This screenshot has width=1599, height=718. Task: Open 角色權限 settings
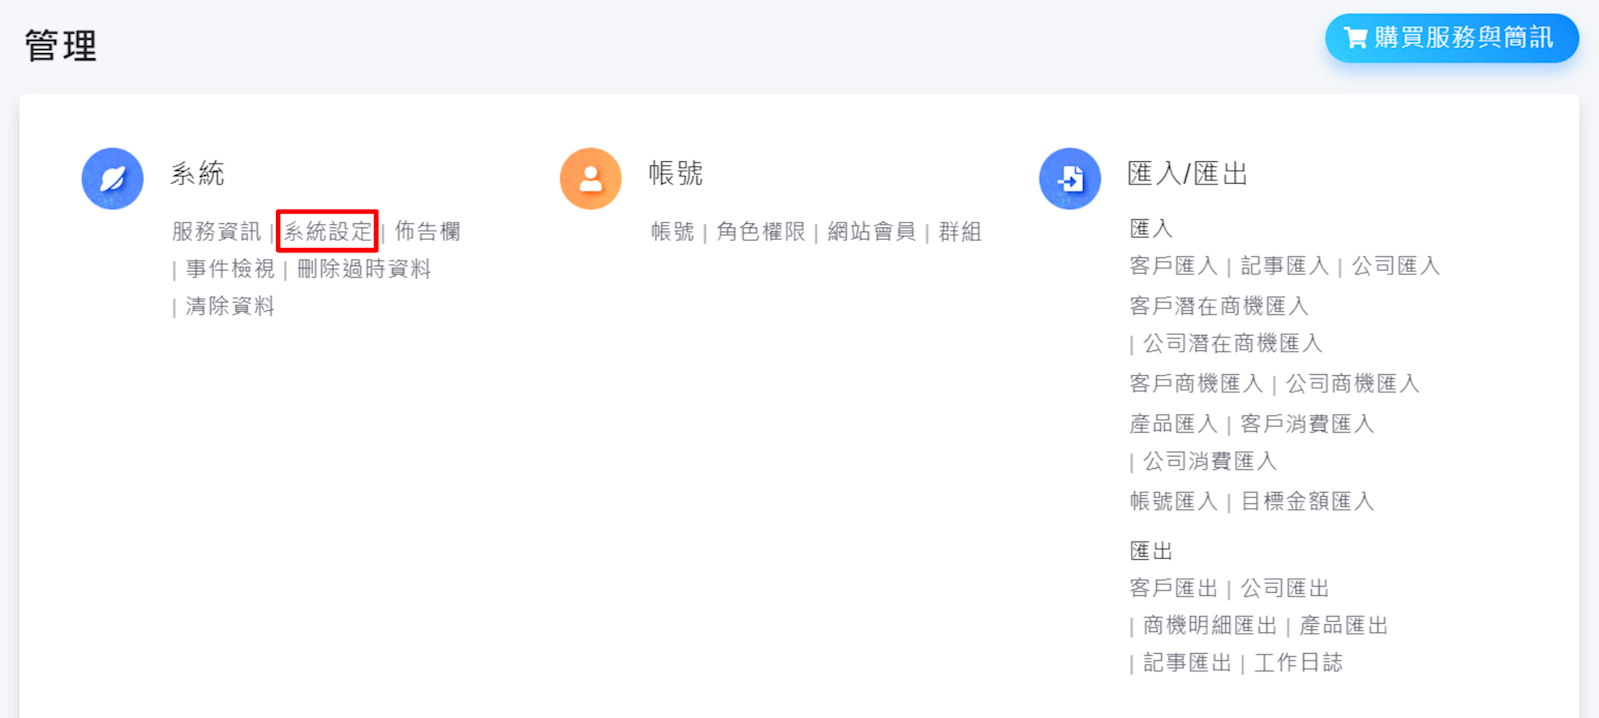pos(760,232)
